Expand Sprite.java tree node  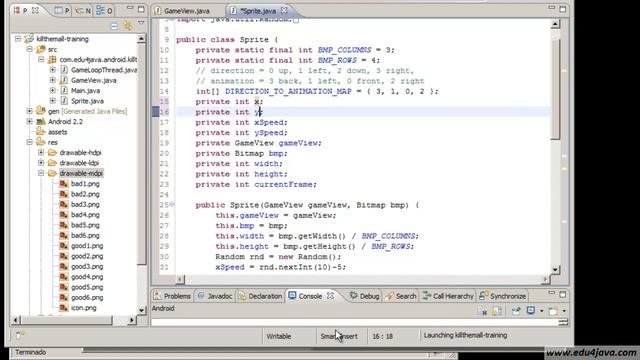click(52, 100)
